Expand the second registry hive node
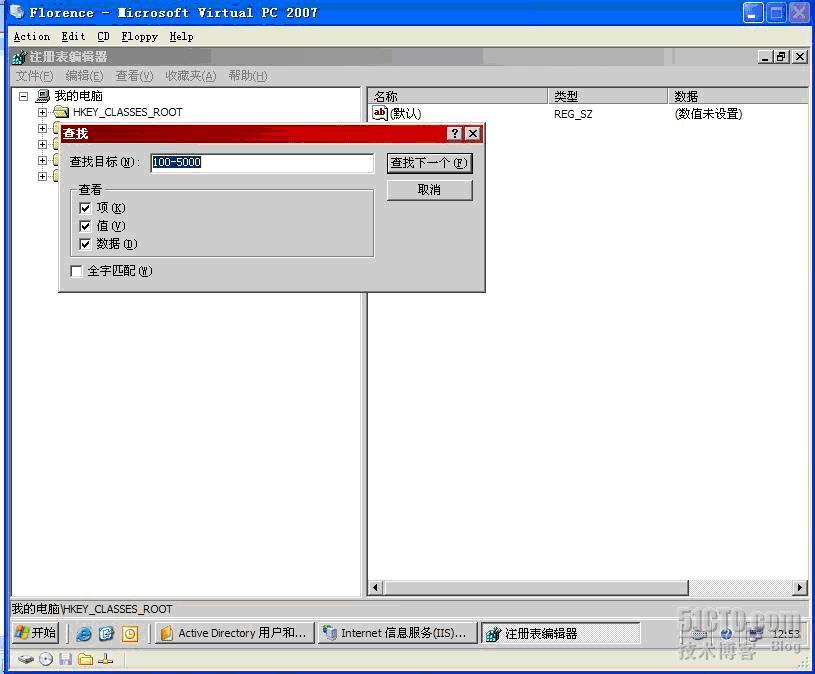 point(43,128)
